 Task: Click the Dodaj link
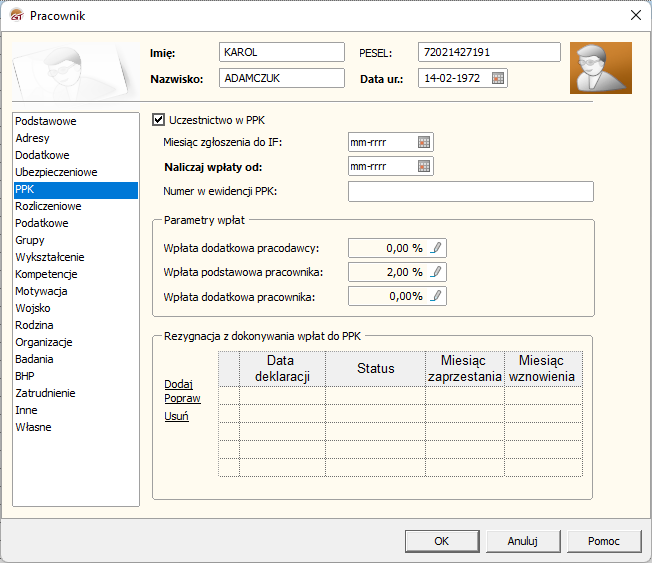point(178,384)
